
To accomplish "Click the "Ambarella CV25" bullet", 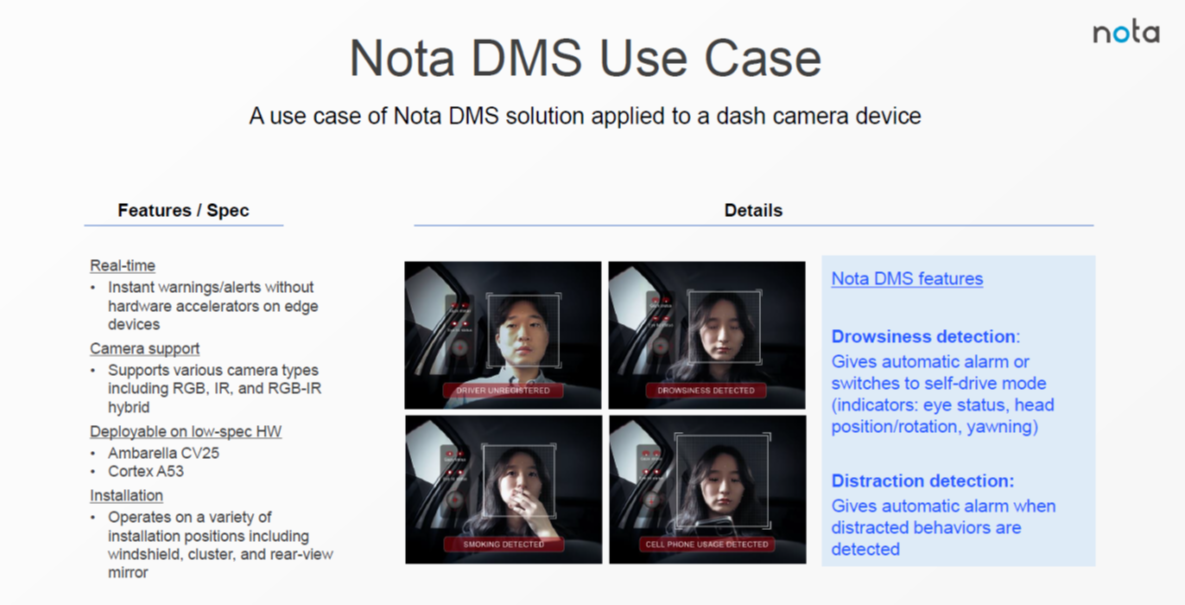I will (163, 453).
